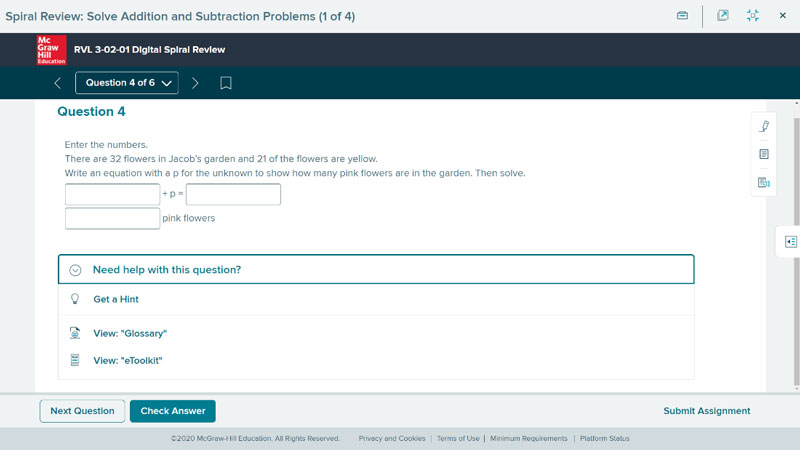The width and height of the screenshot is (800, 450).
Task: Open the Question 4 of 6 dropdown
Action: (x=127, y=83)
